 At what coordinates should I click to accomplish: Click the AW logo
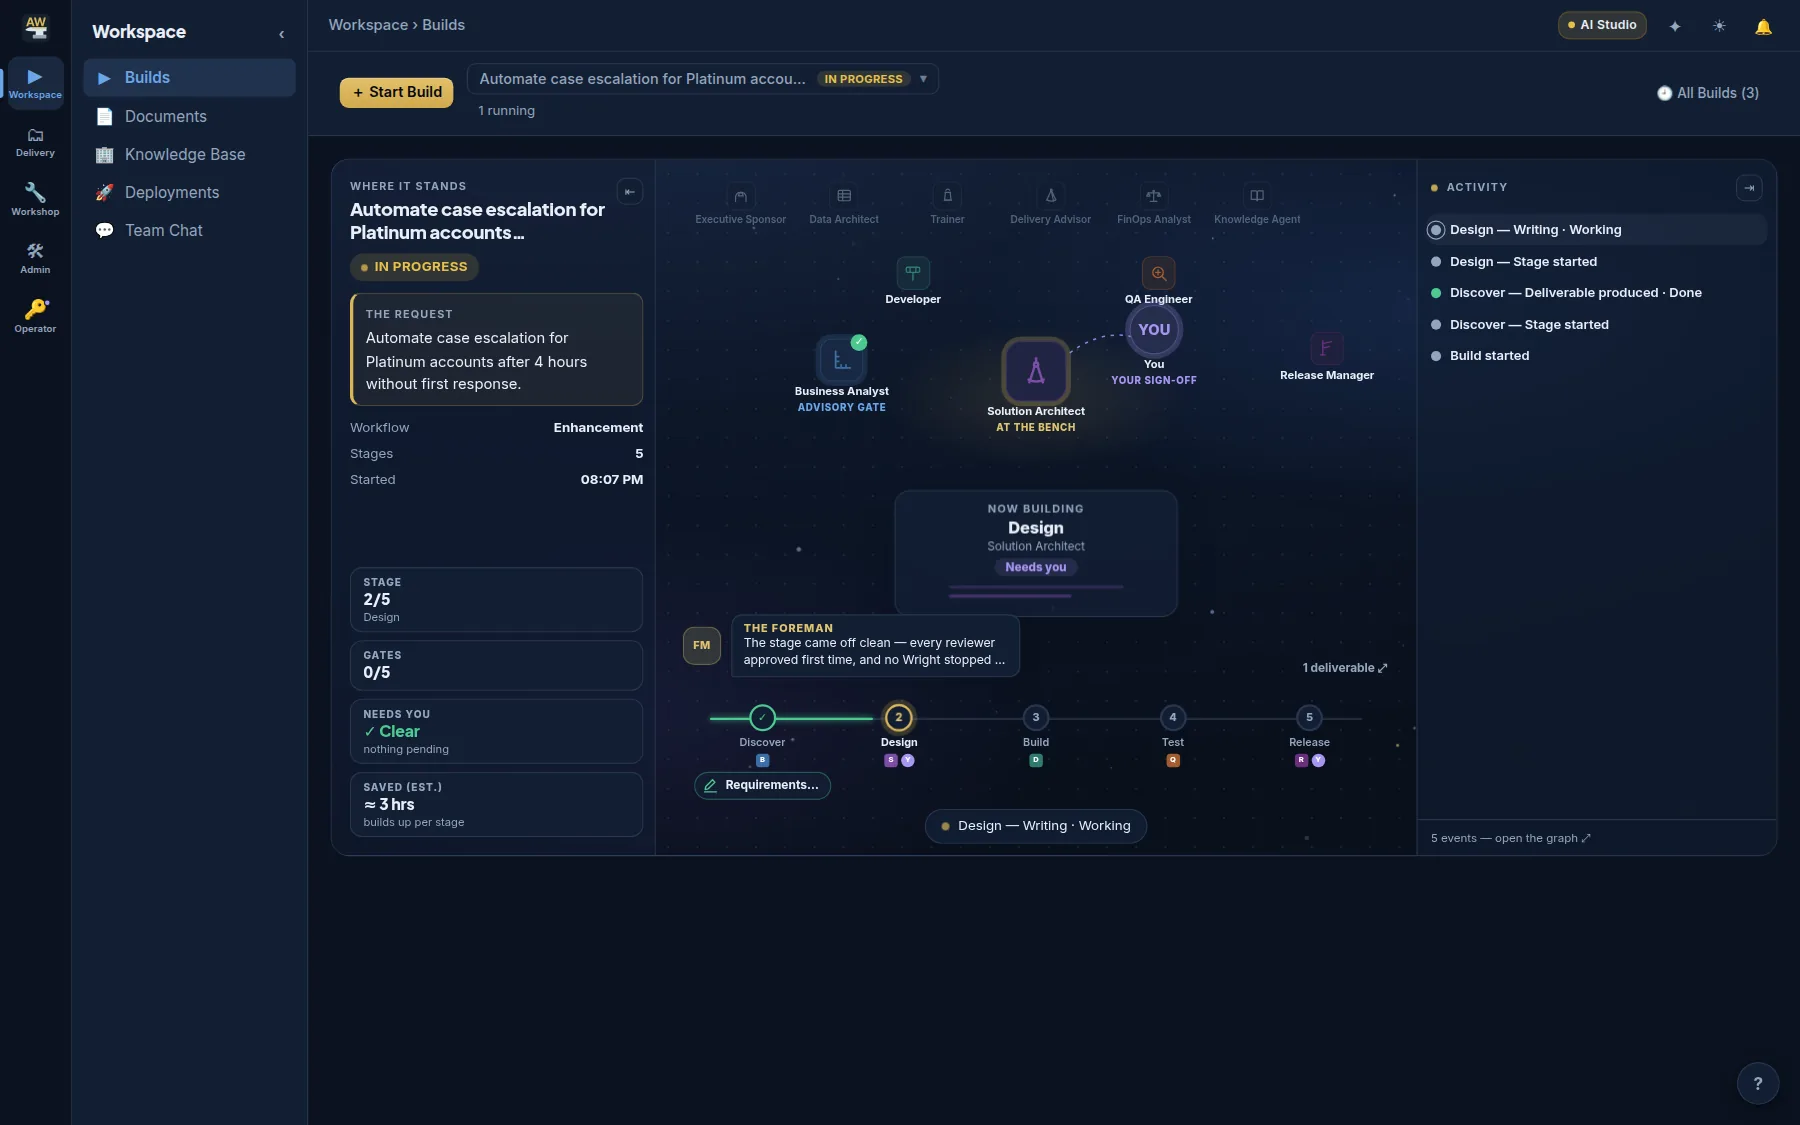pyautogui.click(x=36, y=27)
